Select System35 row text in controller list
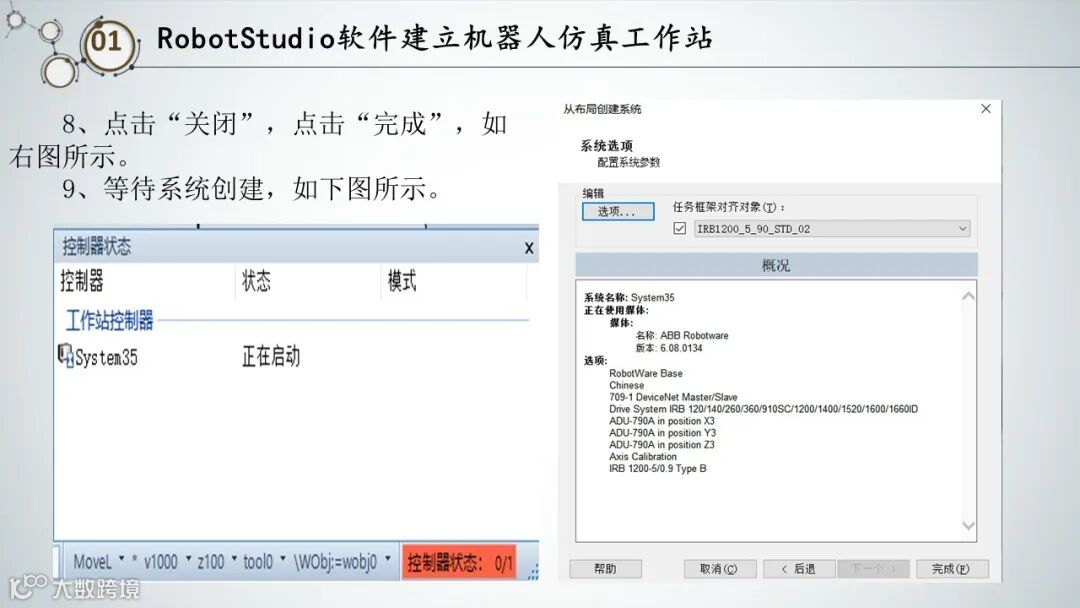1080x608 pixels. 106,357
